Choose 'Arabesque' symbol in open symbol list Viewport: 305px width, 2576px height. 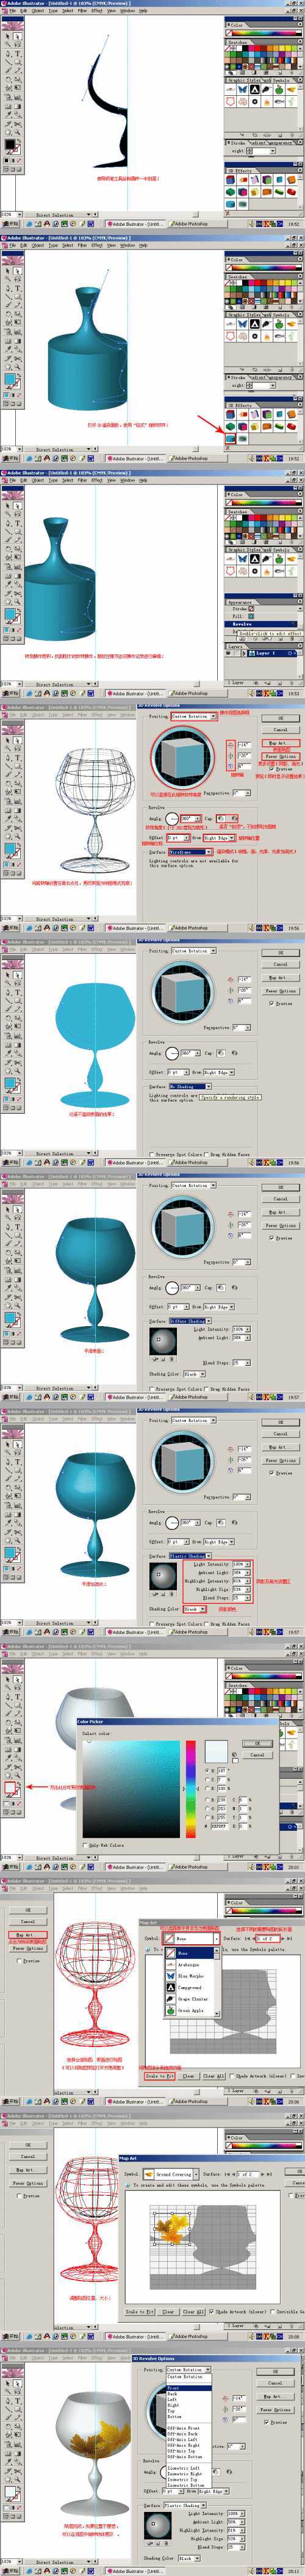(x=190, y=1965)
